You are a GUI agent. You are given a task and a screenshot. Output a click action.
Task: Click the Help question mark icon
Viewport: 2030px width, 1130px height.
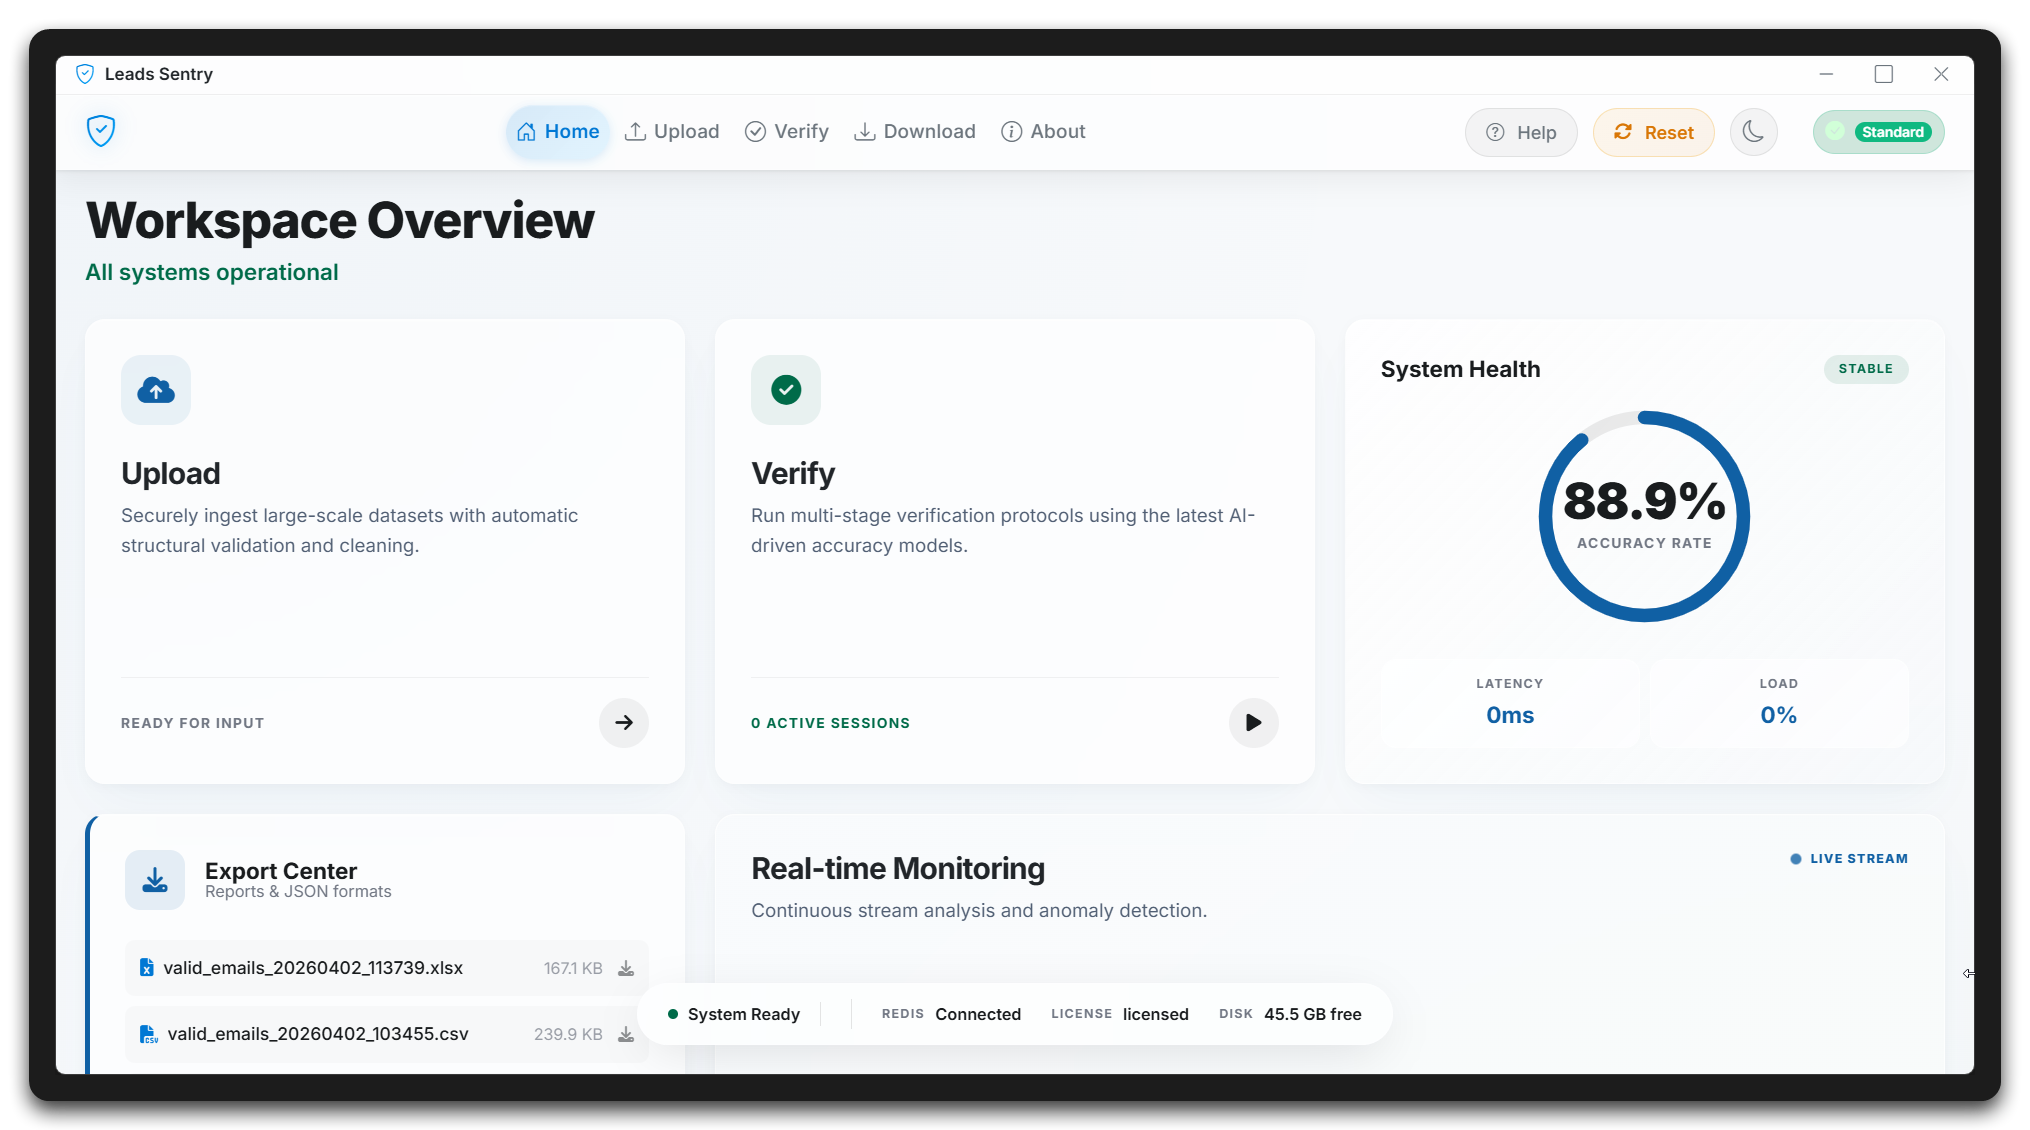click(1495, 132)
